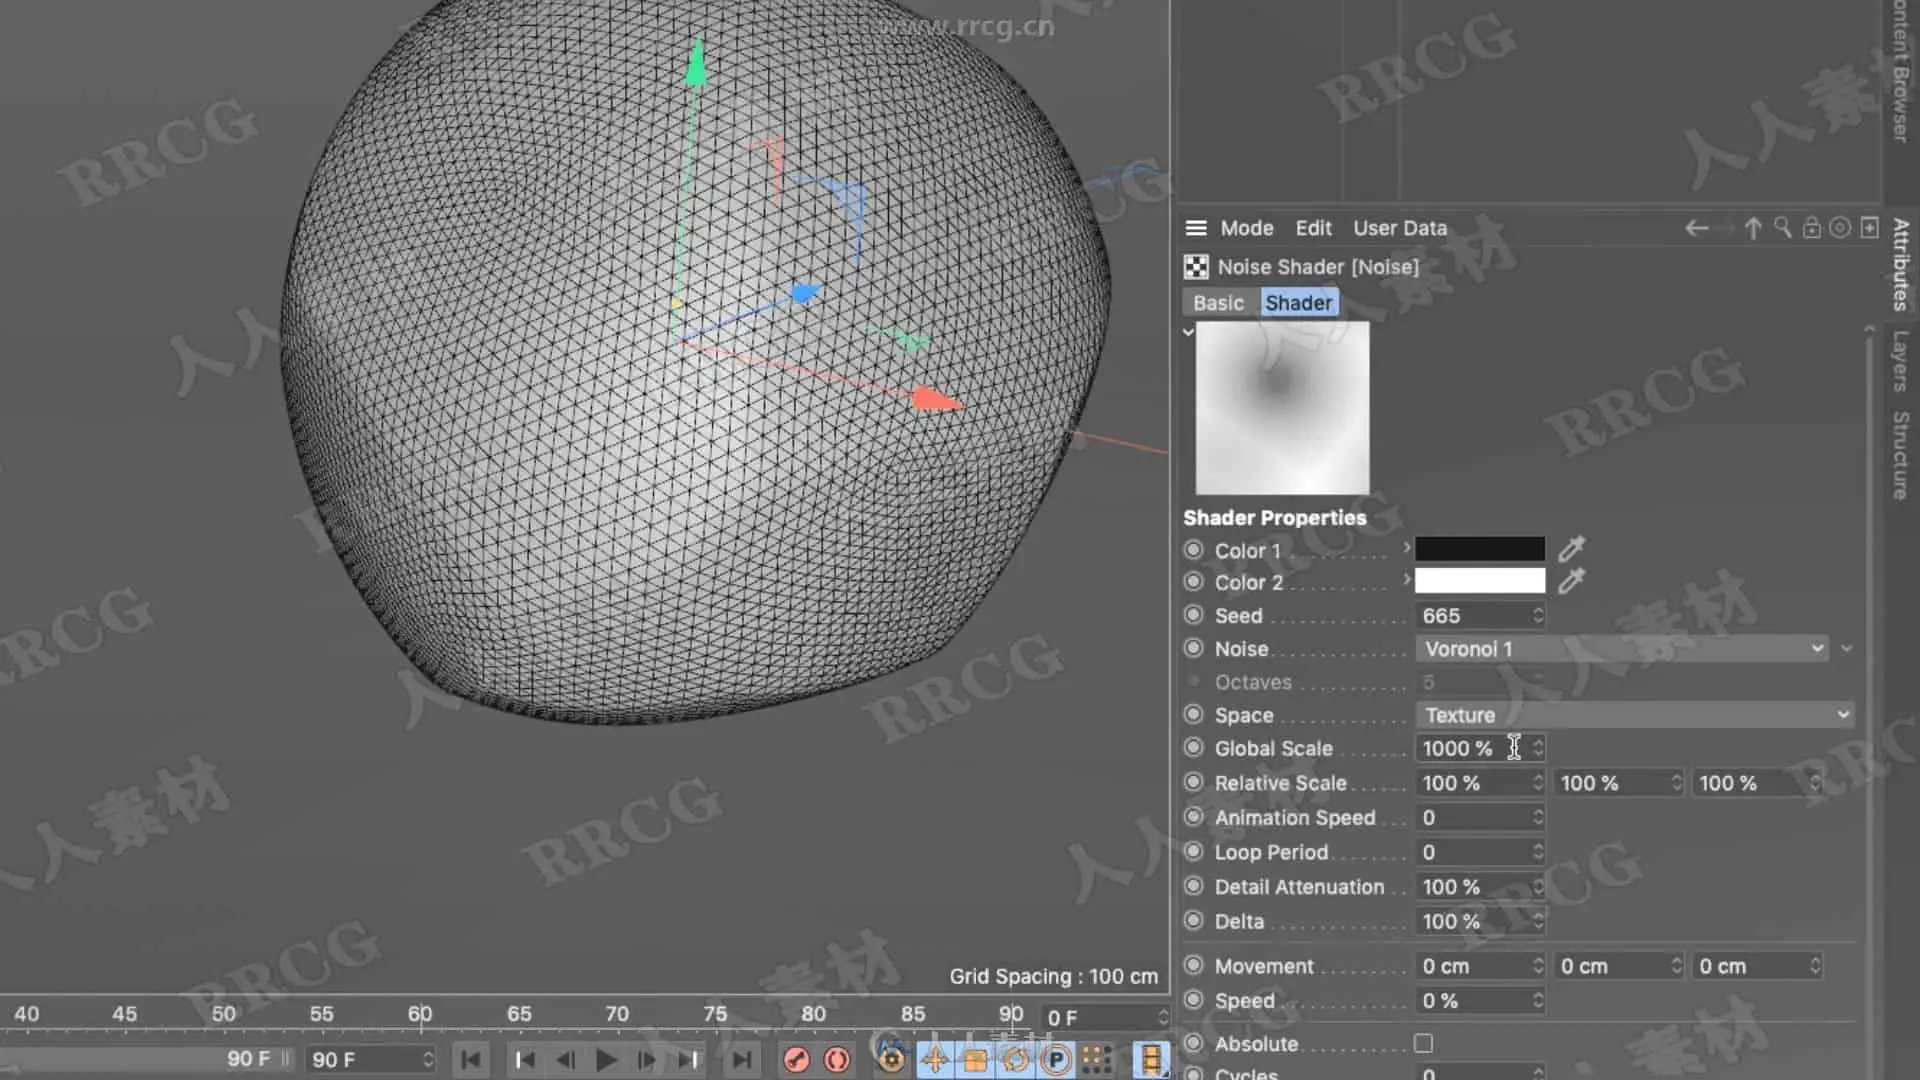Image resolution: width=1920 pixels, height=1080 pixels.
Task: Expand the Color 2 sub-channels arrow
Action: [1406, 579]
